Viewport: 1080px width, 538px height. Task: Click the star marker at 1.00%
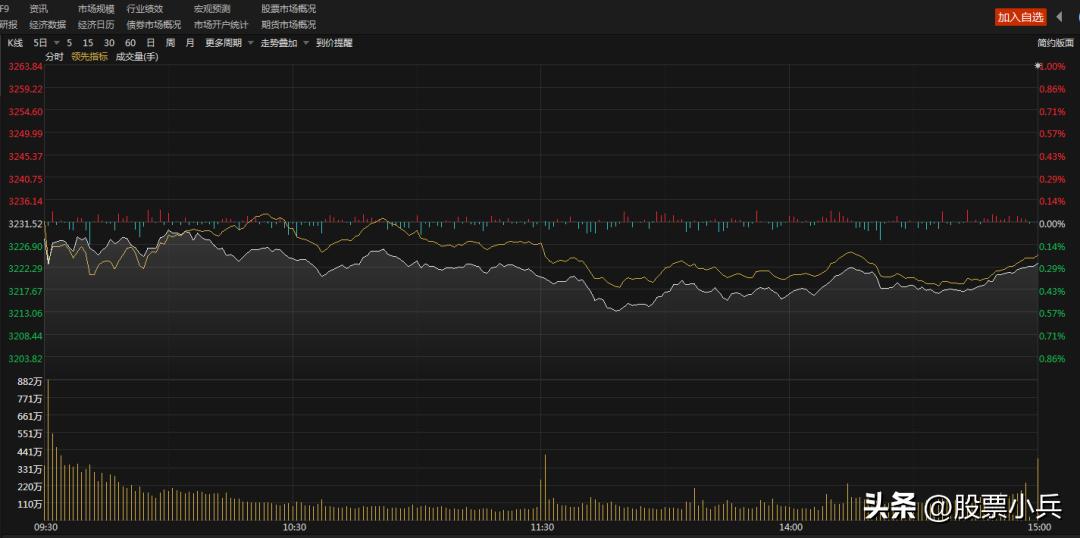1037,66
